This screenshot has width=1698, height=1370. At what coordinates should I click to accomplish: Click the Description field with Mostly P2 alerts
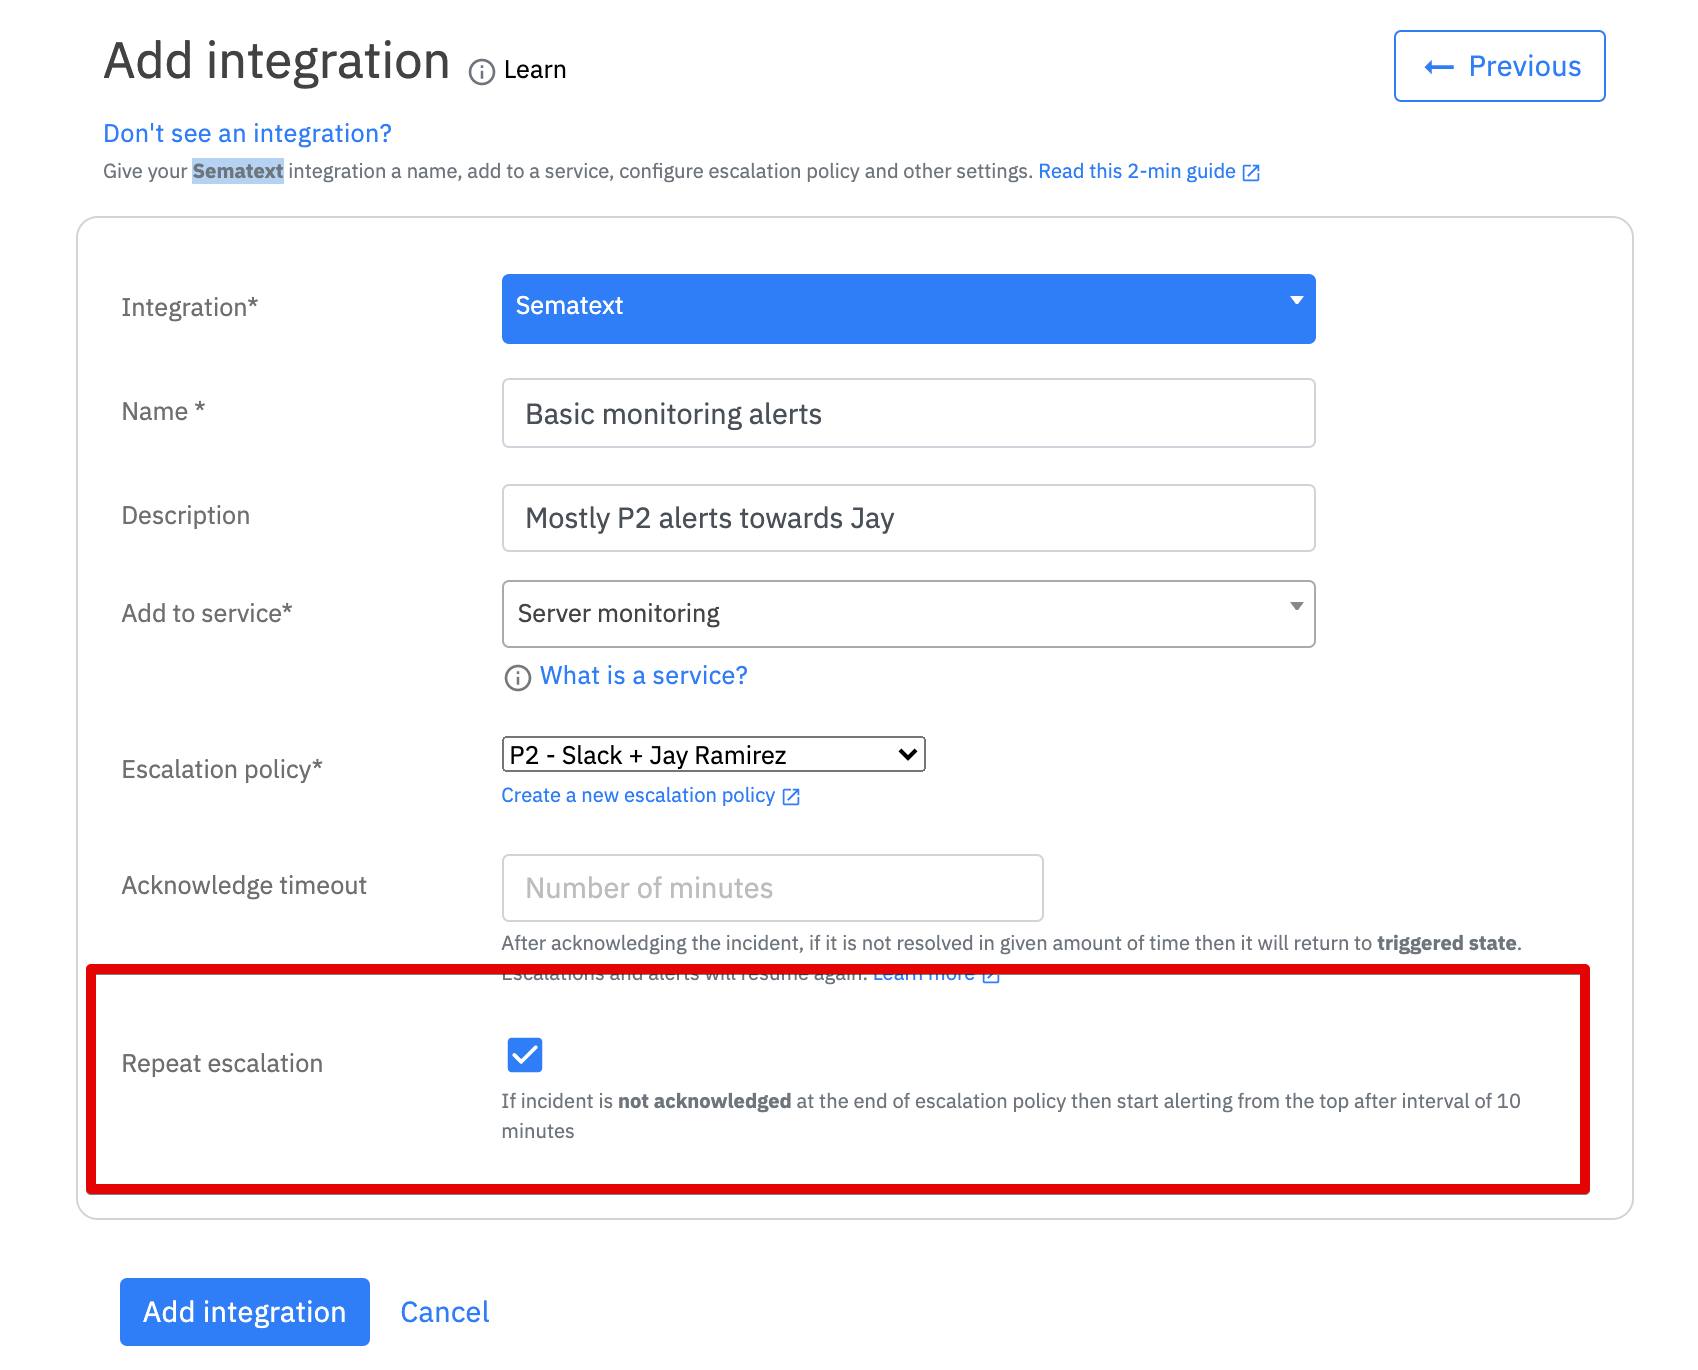(908, 518)
